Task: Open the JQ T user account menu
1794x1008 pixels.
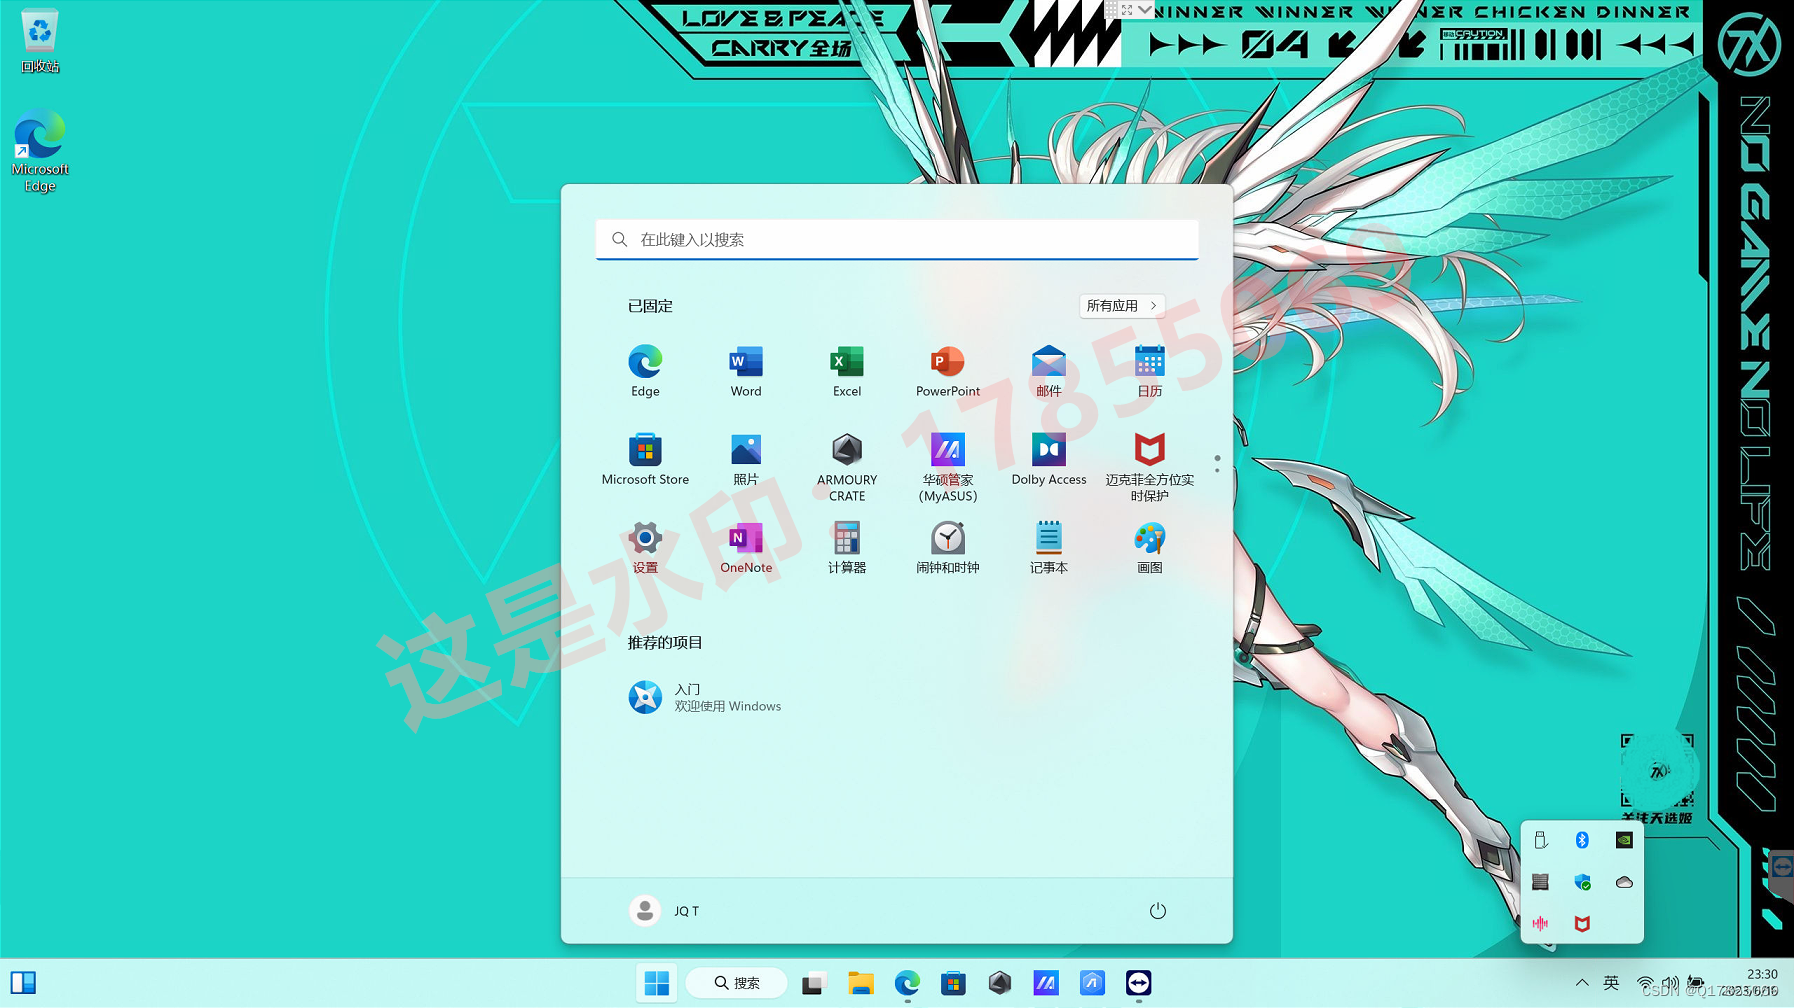Action: coord(664,911)
